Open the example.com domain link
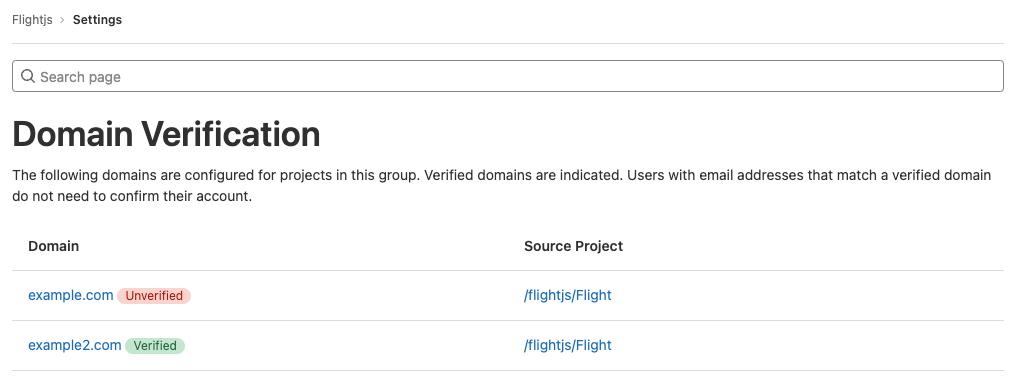This screenshot has width=1017, height=390. click(x=71, y=295)
